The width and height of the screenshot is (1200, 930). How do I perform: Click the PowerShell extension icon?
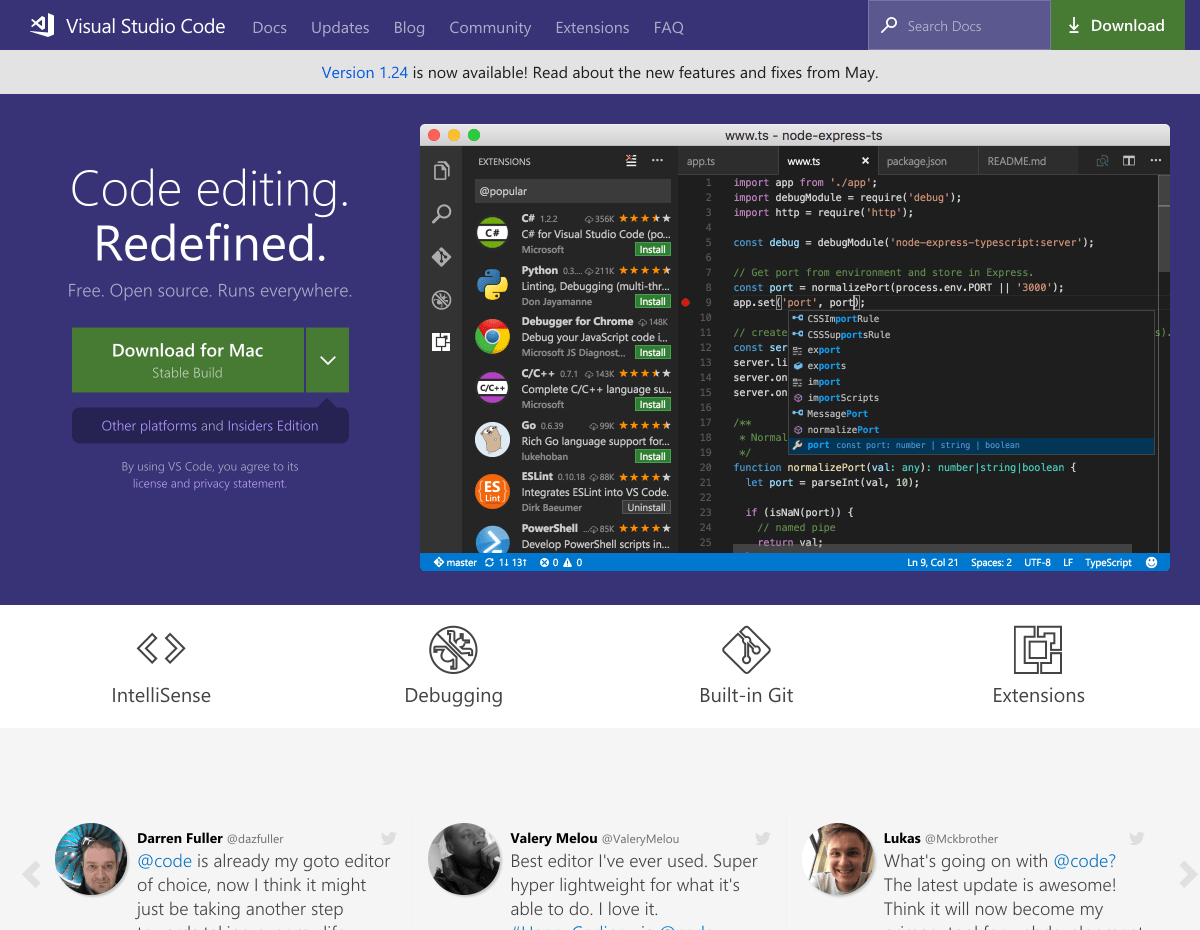click(x=492, y=540)
